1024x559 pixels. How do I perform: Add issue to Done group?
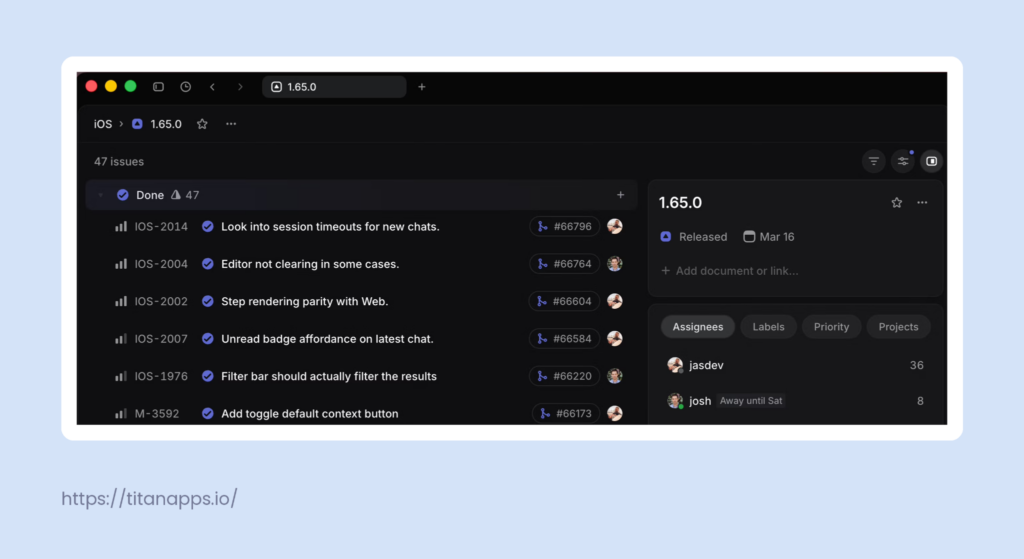click(620, 195)
